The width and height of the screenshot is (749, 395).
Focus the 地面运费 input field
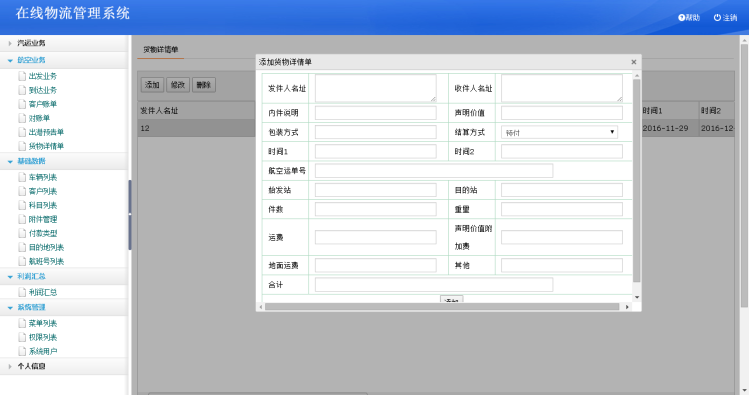tap(375, 266)
